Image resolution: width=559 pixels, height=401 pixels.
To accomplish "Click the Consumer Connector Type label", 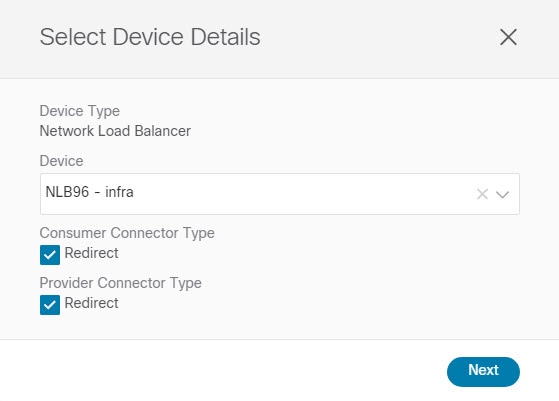I will click(127, 233).
